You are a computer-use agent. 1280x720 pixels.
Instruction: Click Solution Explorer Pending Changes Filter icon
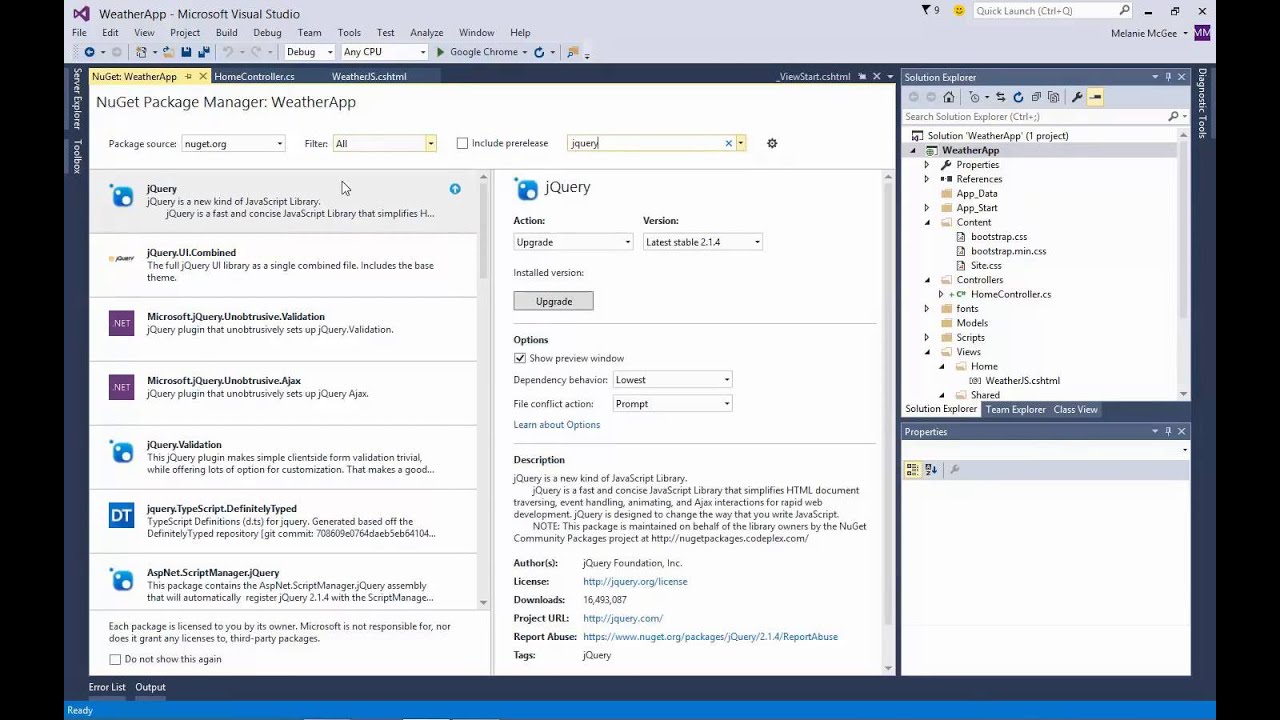[976, 97]
